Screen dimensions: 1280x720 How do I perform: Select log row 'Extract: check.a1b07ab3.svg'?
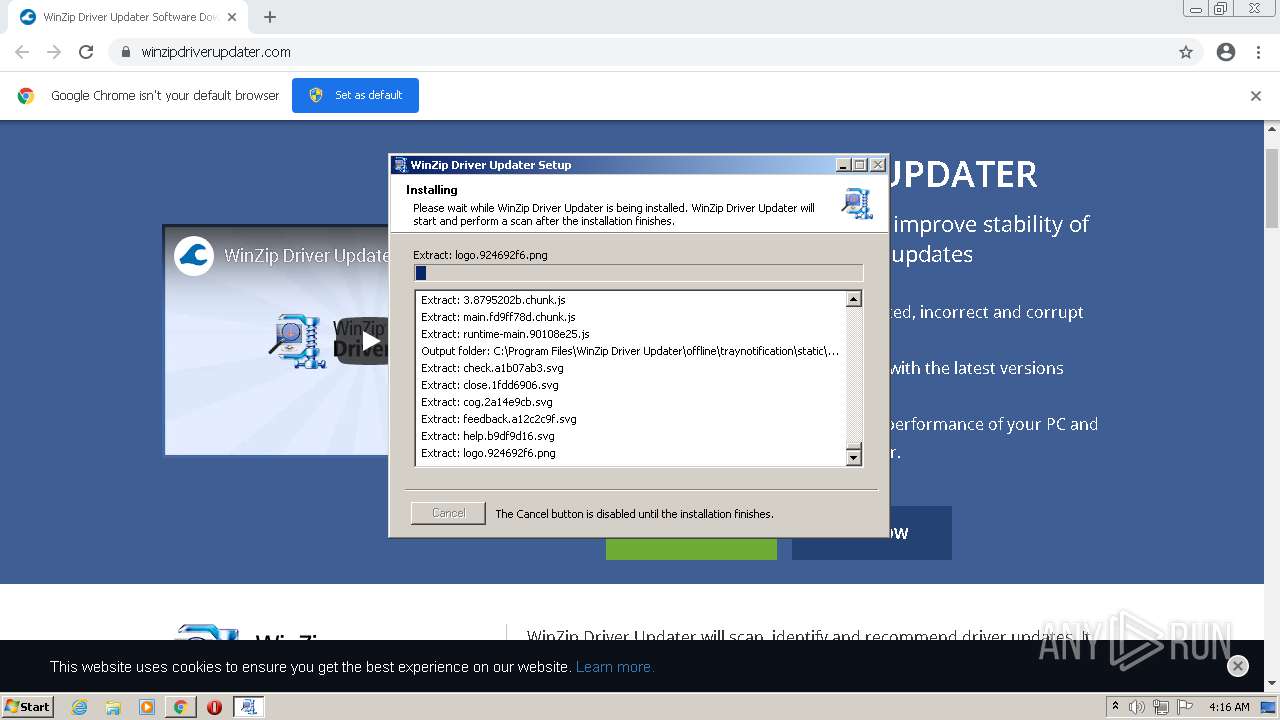coord(628,368)
